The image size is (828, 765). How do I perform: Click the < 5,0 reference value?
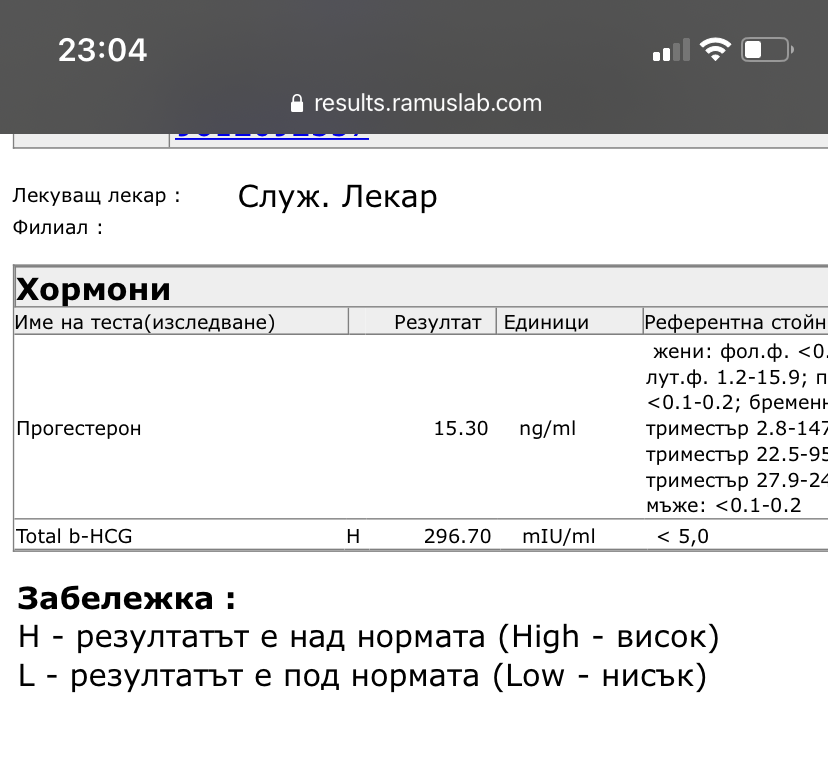click(x=682, y=536)
